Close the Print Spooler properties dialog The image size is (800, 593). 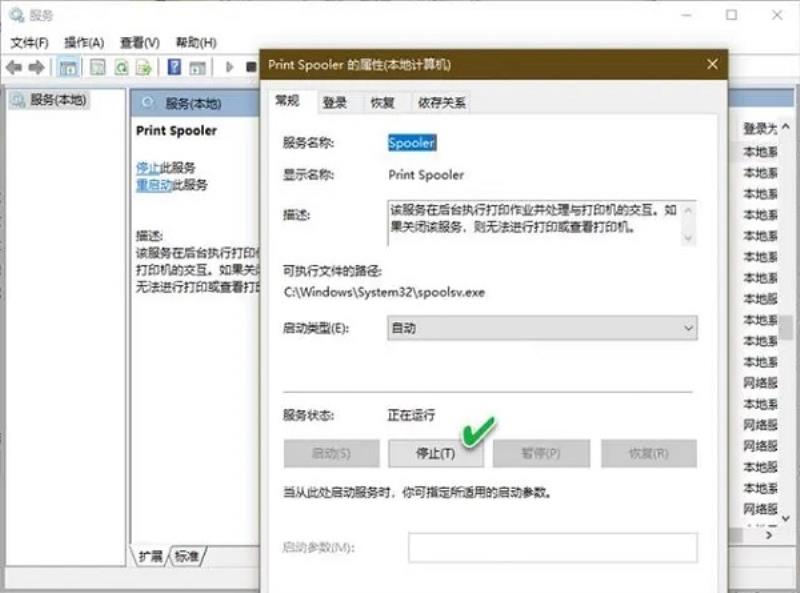[712, 64]
